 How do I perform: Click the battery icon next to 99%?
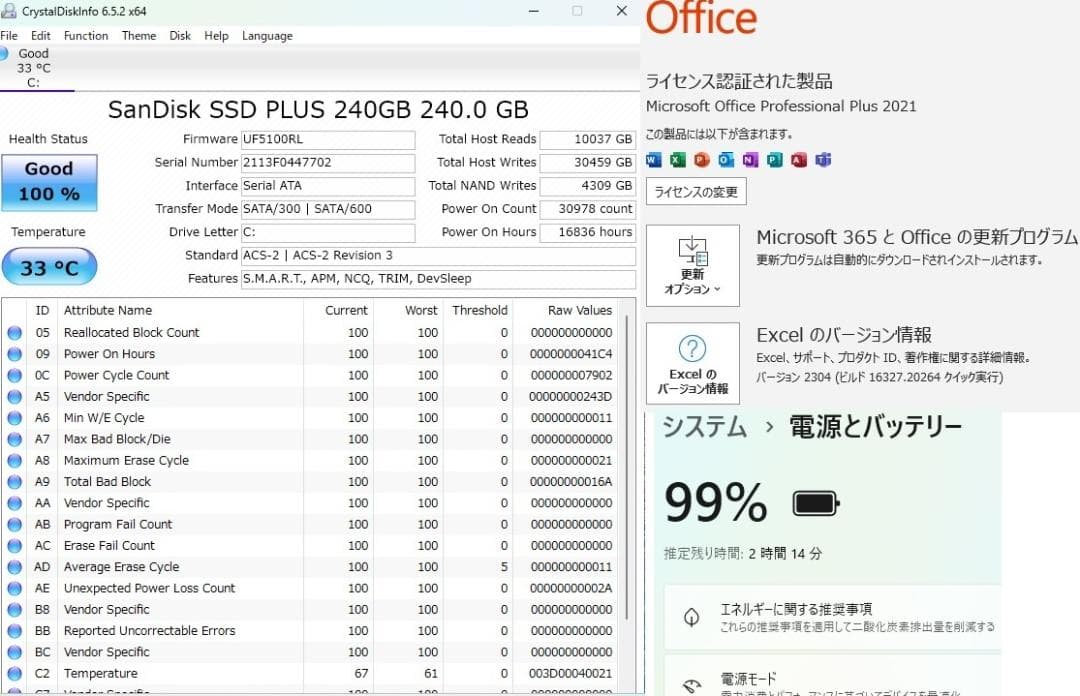pyautogui.click(x=814, y=504)
